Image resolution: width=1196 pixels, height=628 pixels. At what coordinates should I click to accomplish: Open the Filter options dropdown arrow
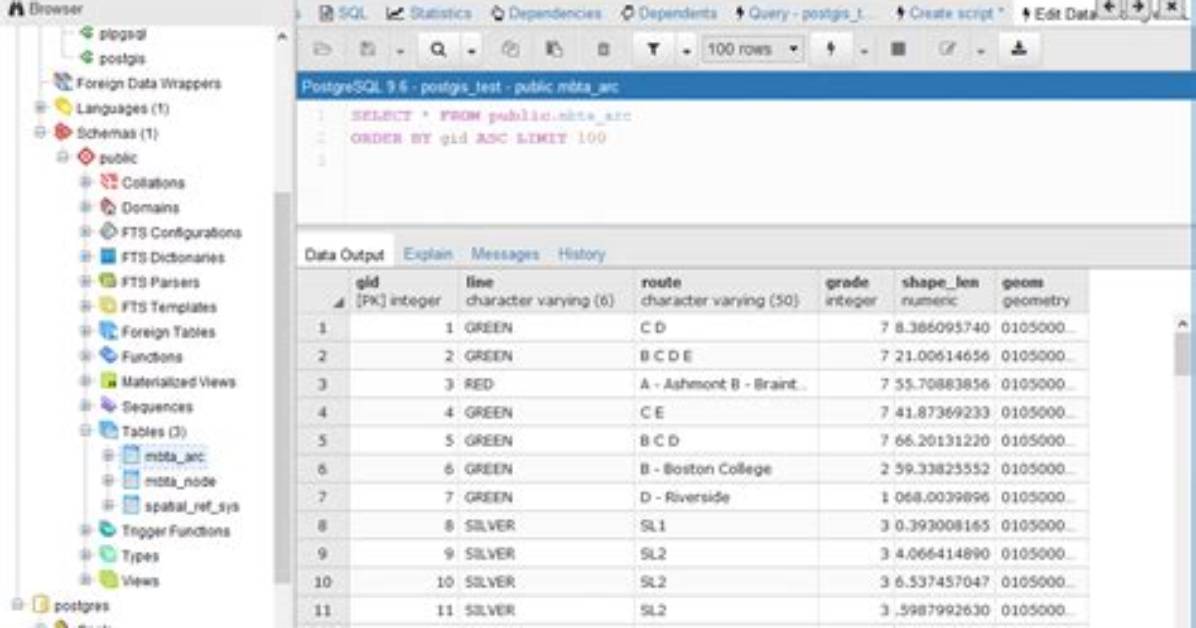[686, 50]
